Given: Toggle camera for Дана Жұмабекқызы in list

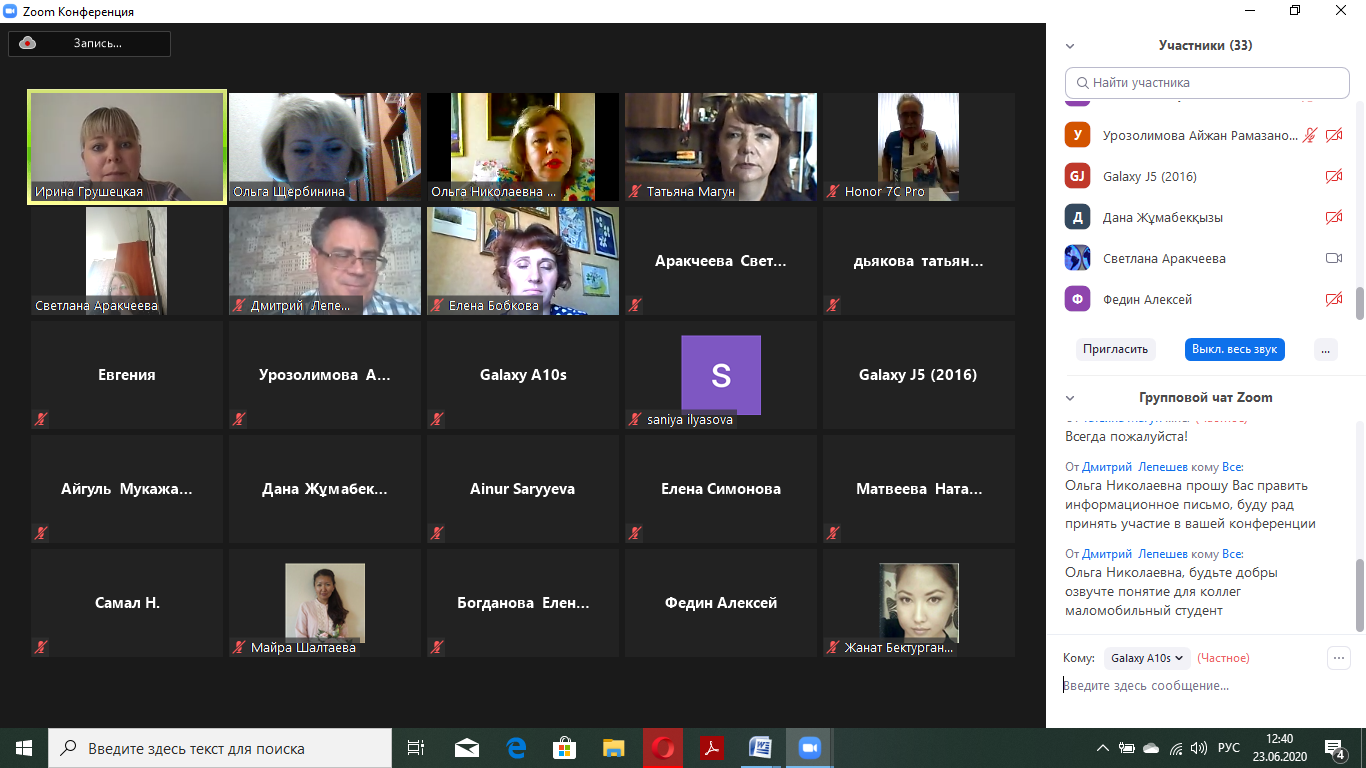Looking at the screenshot, I should tap(1333, 217).
